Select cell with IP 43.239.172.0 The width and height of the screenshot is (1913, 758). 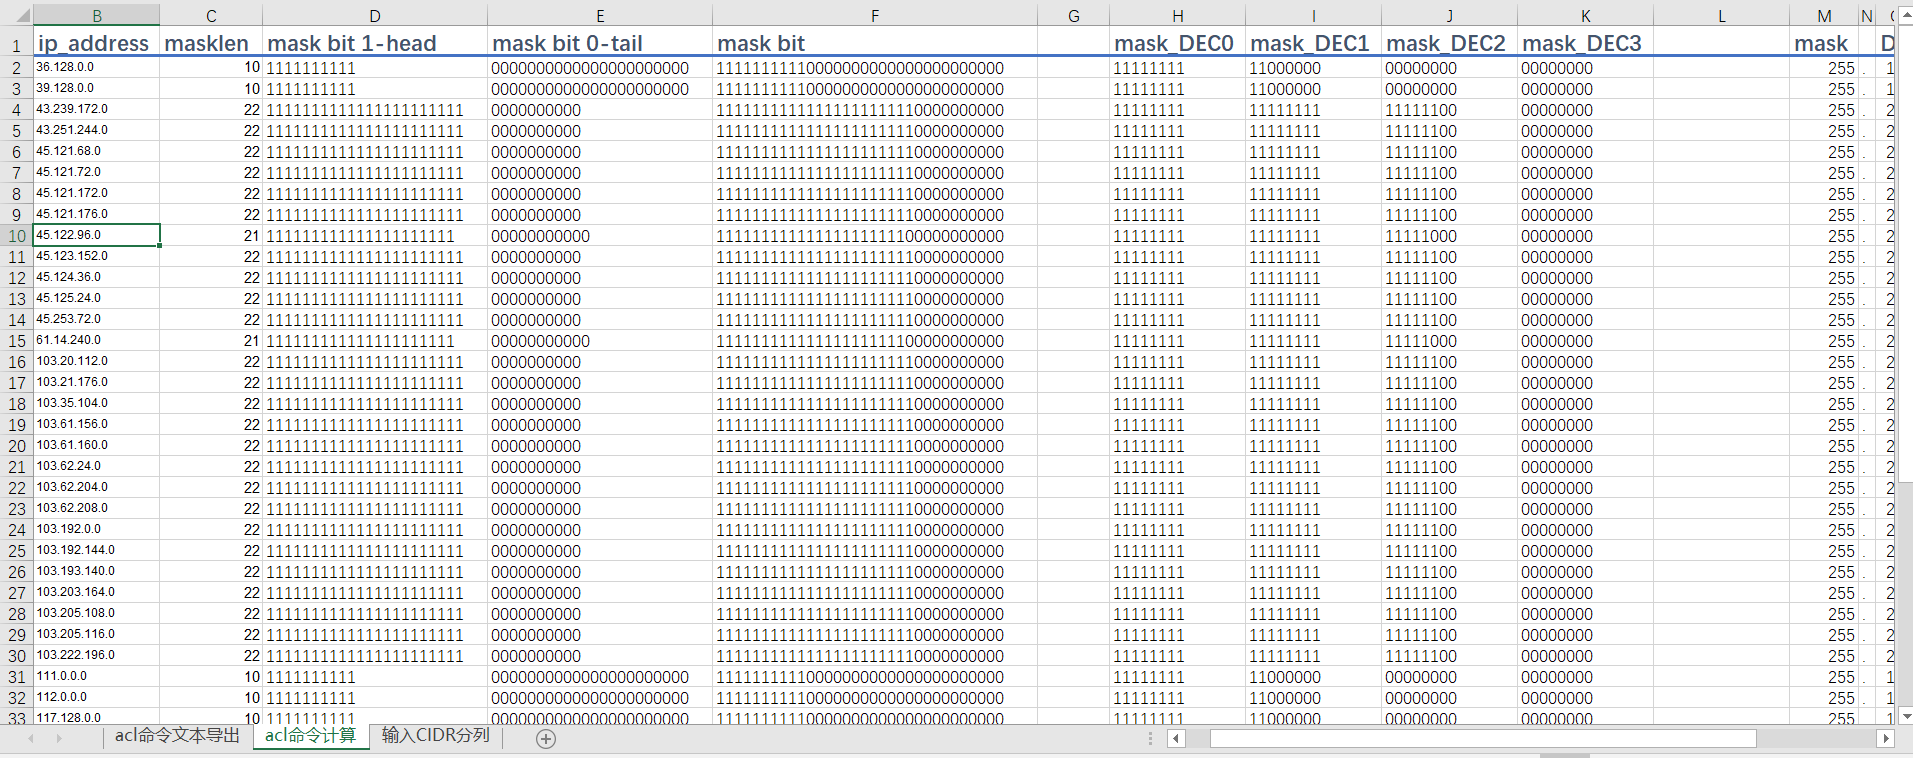click(96, 110)
